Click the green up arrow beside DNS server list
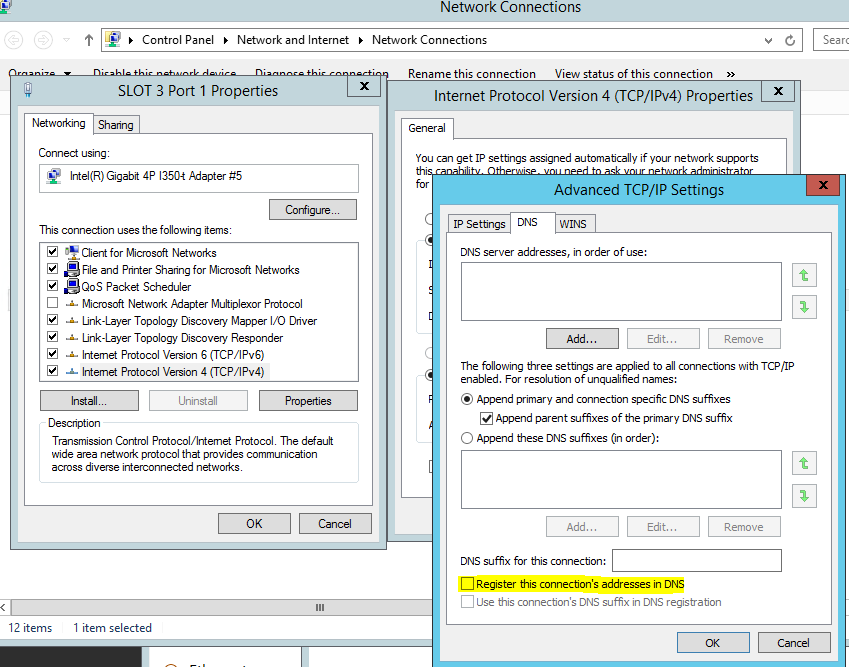The width and height of the screenshot is (849, 667). [804, 275]
